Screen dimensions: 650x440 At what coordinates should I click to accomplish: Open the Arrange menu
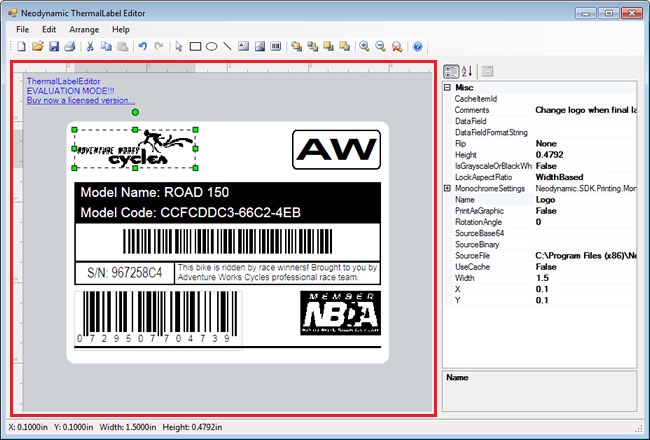click(84, 29)
